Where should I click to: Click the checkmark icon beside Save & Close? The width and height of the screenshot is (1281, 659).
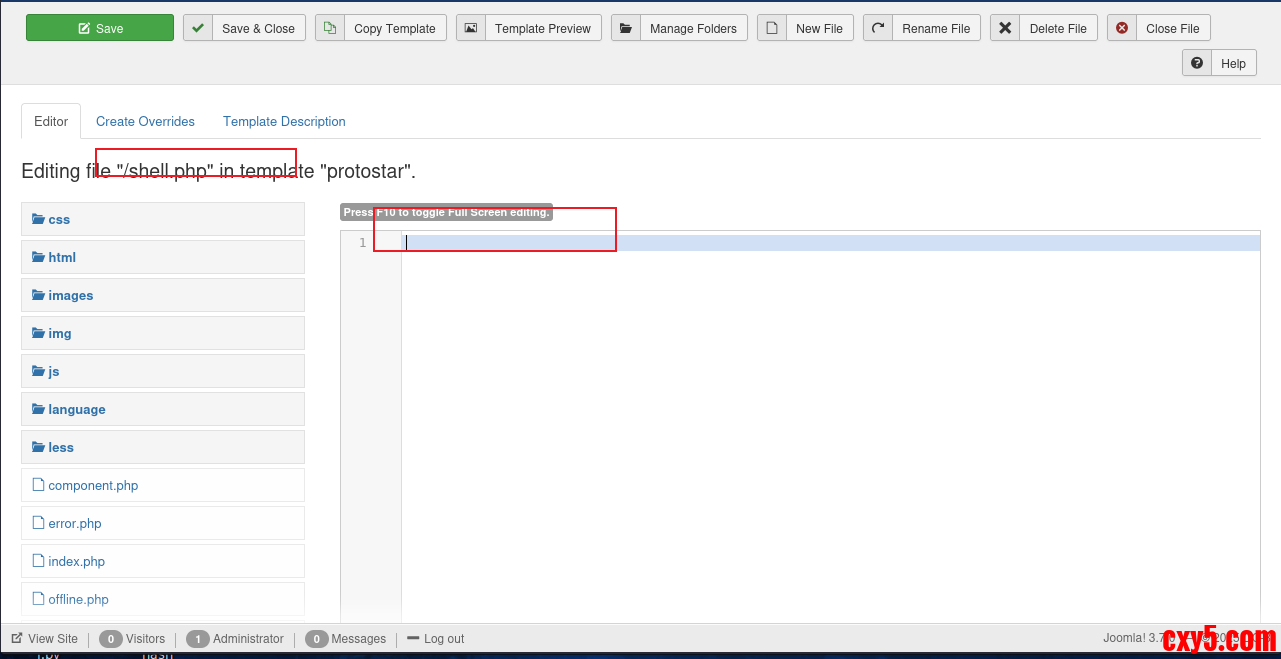point(198,28)
